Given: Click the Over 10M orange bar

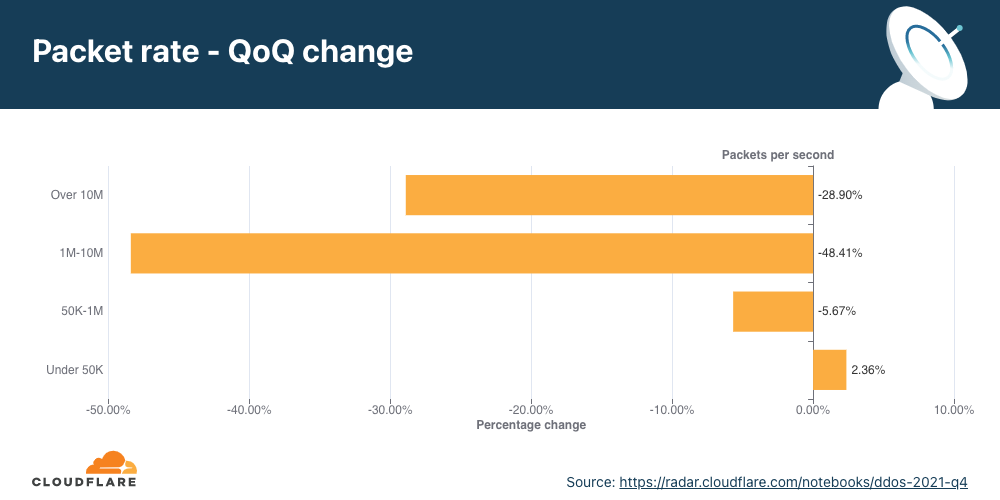Looking at the screenshot, I should click(x=609, y=195).
